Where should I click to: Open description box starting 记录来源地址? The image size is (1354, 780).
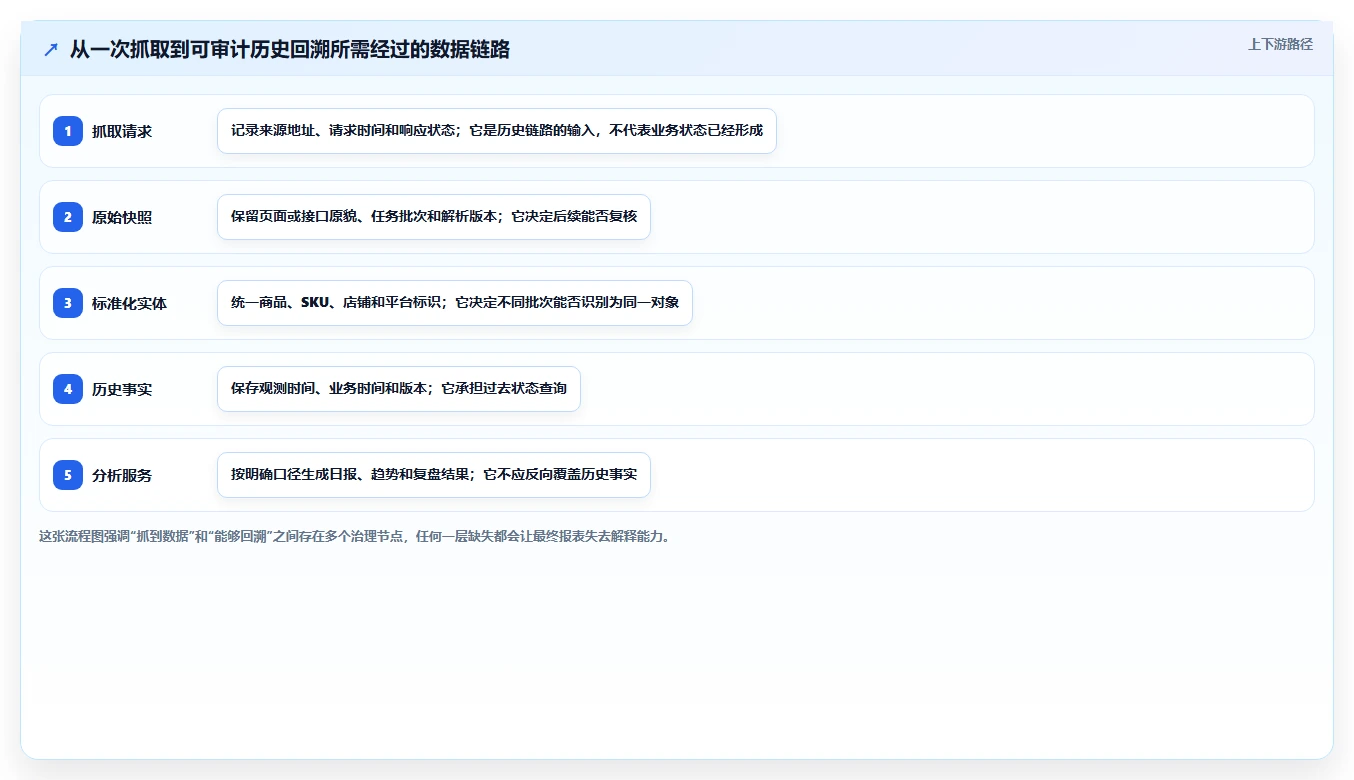click(497, 131)
